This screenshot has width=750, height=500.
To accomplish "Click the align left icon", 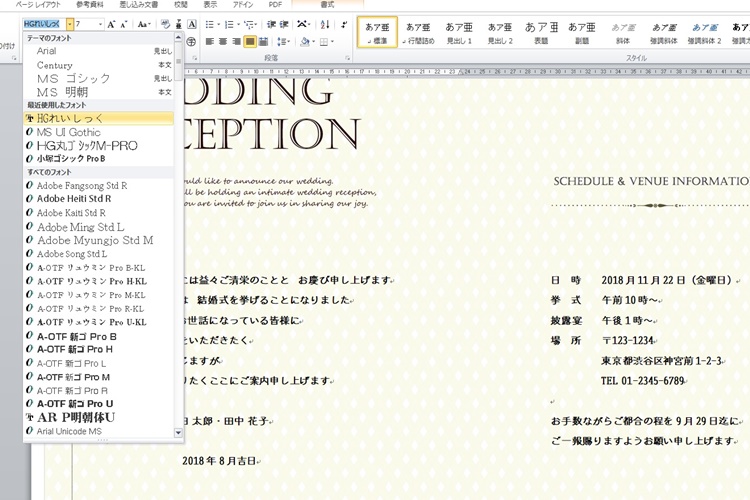I will (x=208, y=42).
